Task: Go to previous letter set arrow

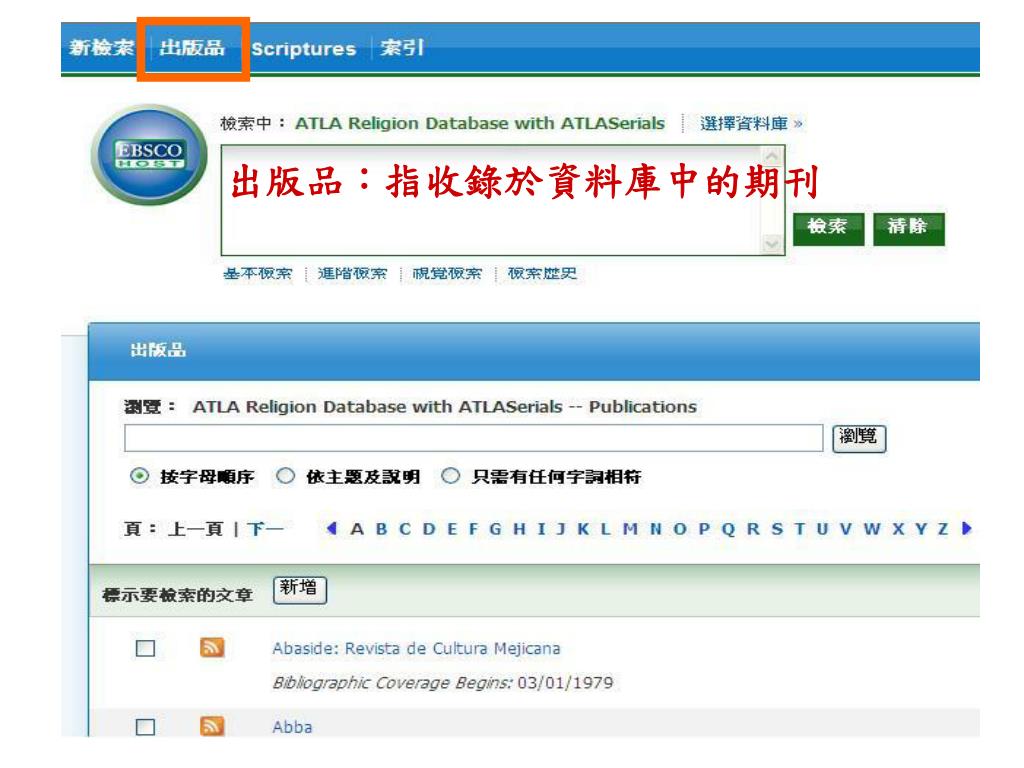Action: pos(332,528)
